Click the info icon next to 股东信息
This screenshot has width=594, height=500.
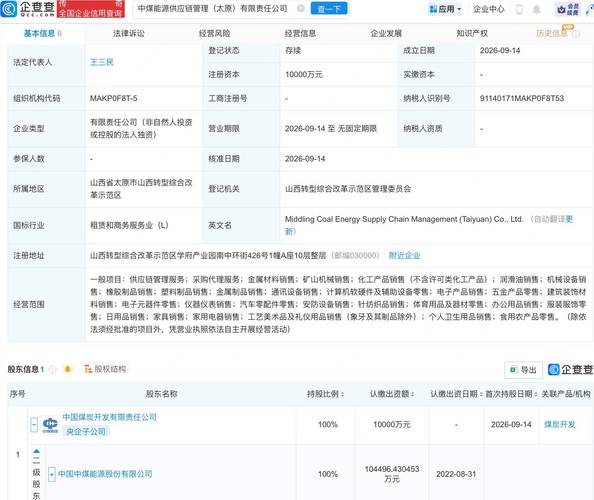pos(53,369)
